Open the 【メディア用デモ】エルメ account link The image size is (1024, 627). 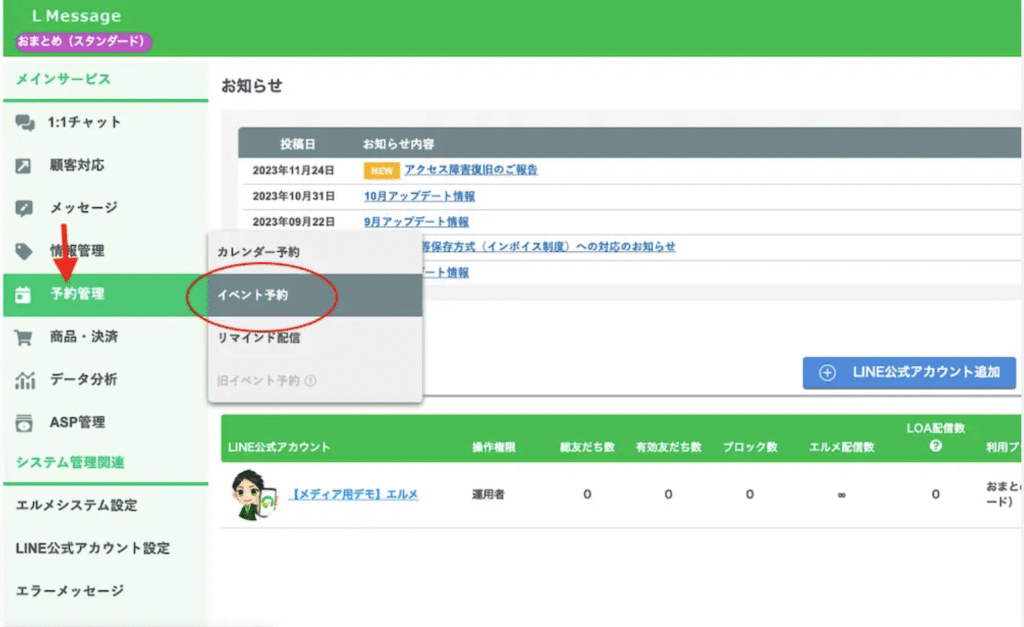tap(354, 494)
